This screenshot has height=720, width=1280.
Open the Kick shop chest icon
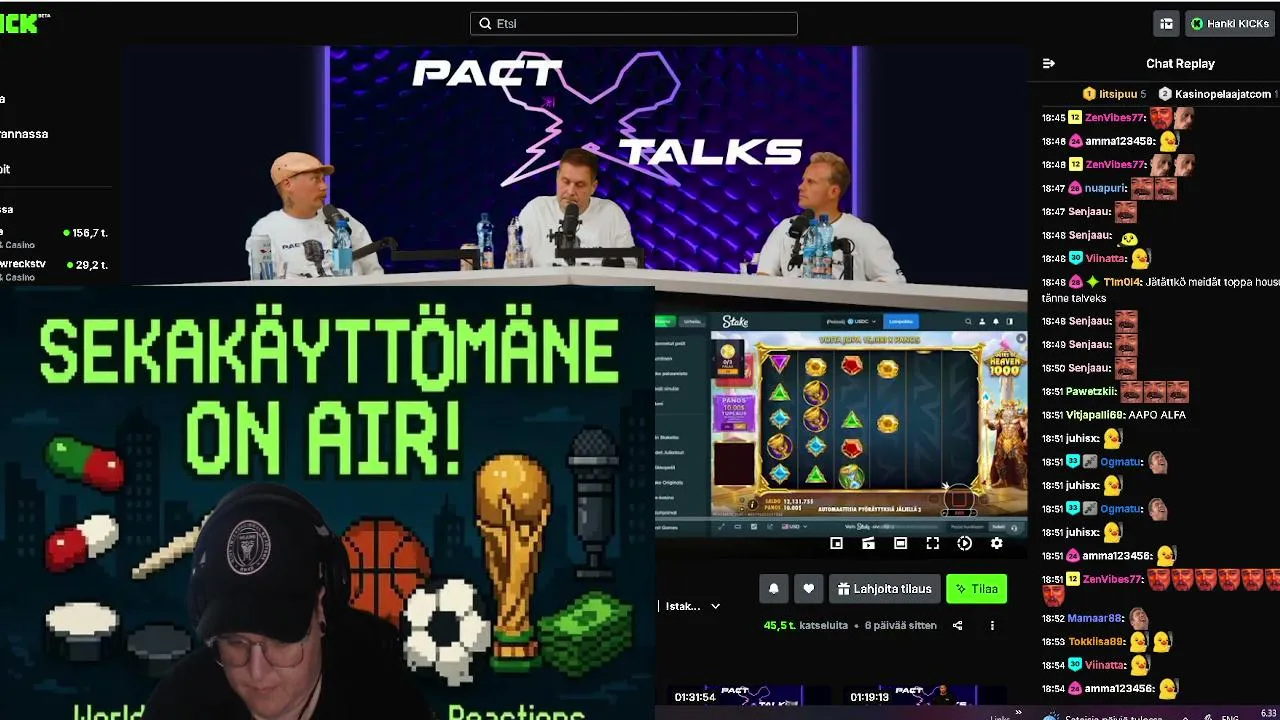pos(1166,23)
